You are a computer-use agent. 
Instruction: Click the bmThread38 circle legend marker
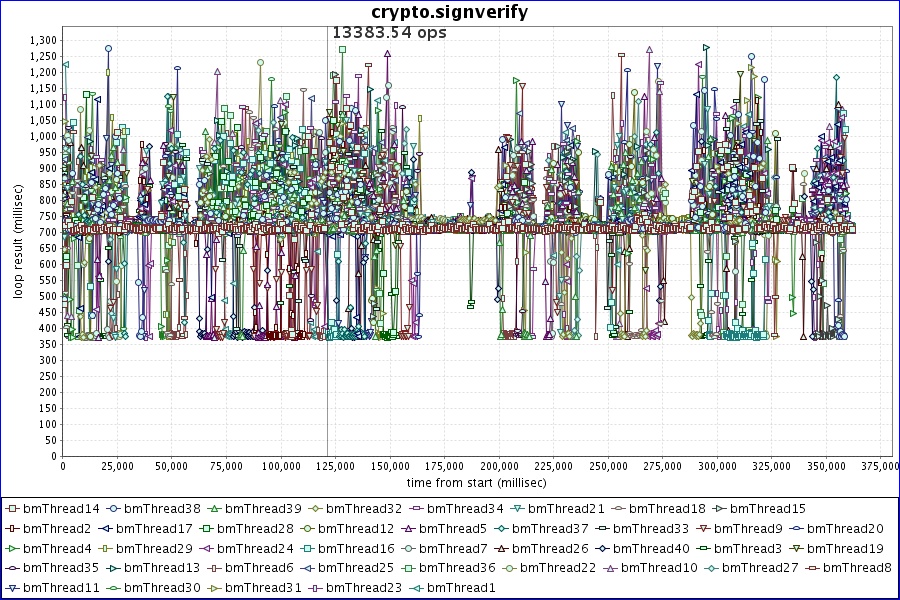click(113, 509)
